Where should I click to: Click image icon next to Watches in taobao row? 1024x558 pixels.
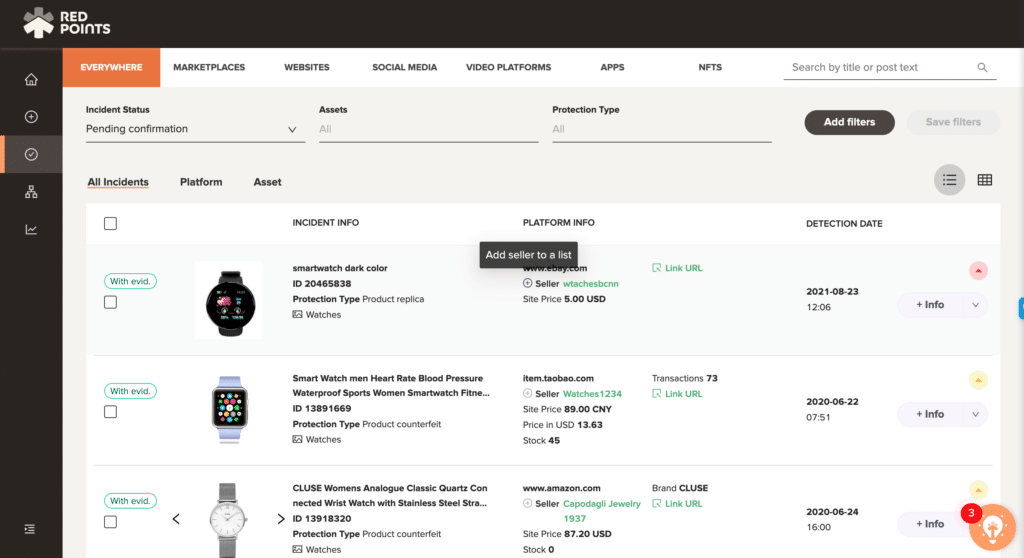[297, 439]
